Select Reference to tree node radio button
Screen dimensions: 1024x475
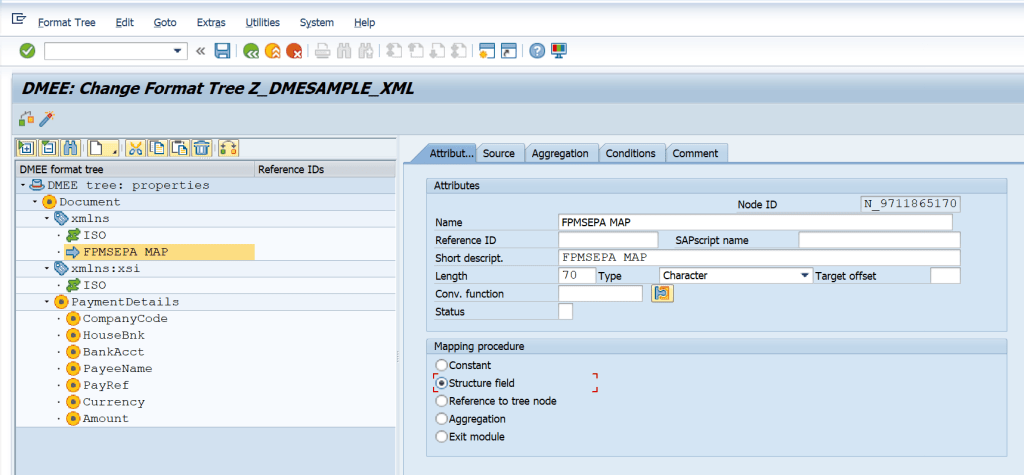[442, 401]
